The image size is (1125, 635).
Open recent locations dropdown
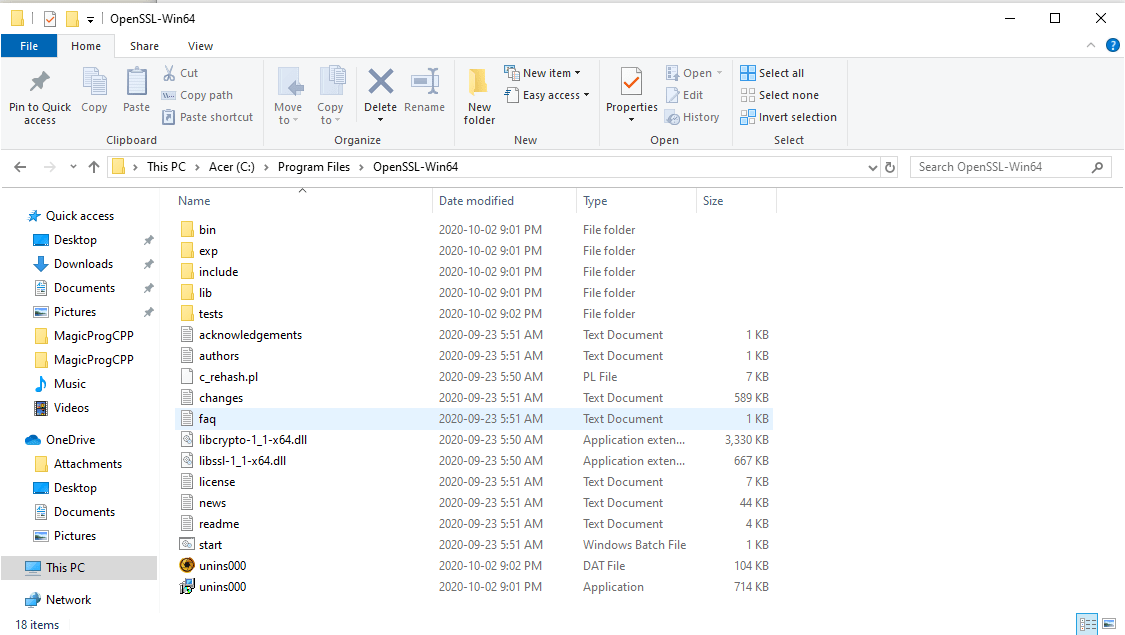73,167
